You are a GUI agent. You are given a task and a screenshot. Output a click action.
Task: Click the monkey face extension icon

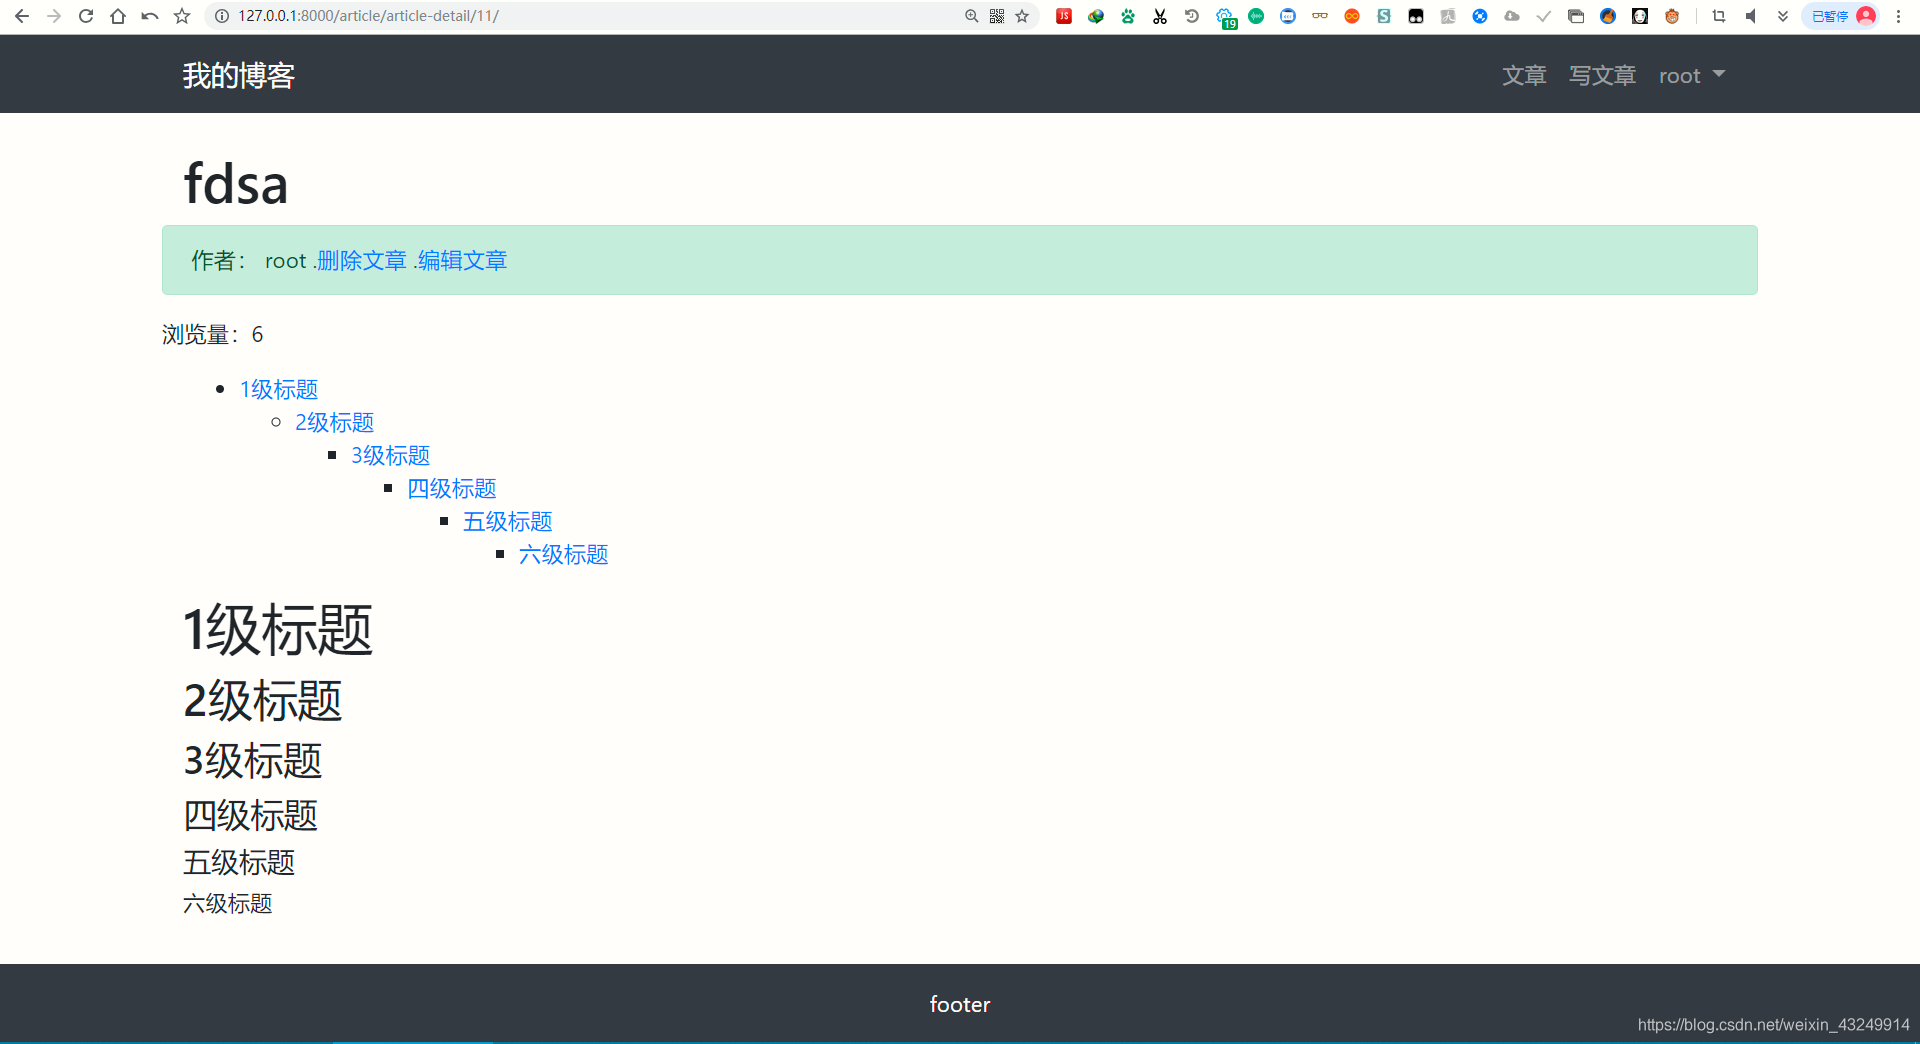(x=1672, y=16)
